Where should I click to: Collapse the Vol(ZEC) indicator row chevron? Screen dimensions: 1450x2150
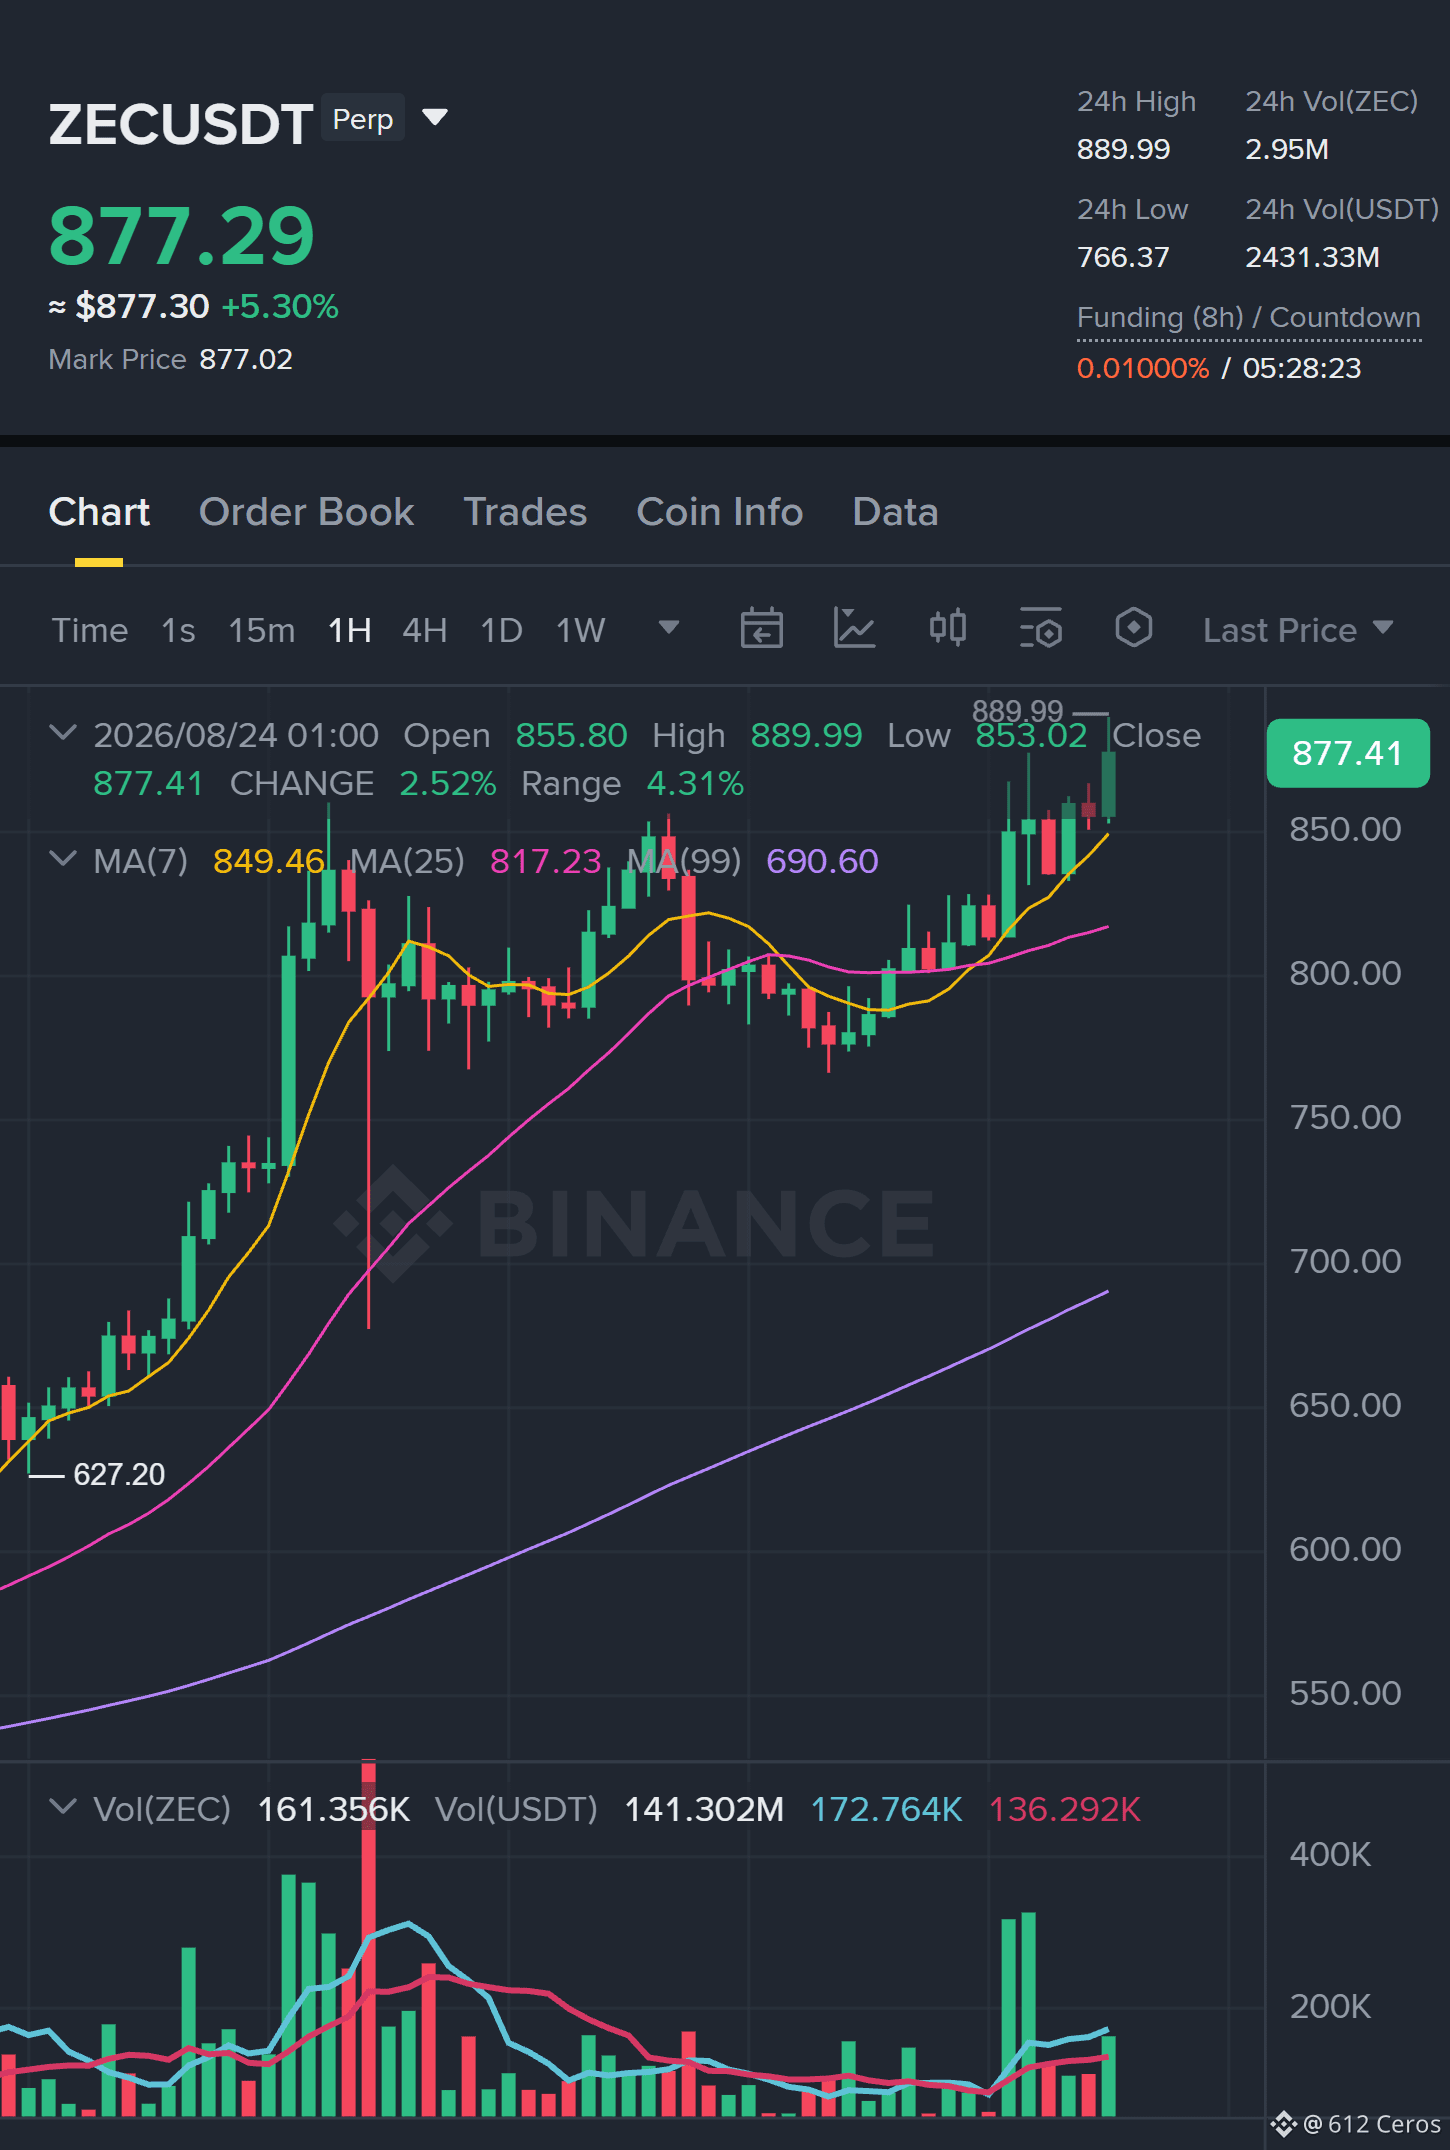[63, 1807]
